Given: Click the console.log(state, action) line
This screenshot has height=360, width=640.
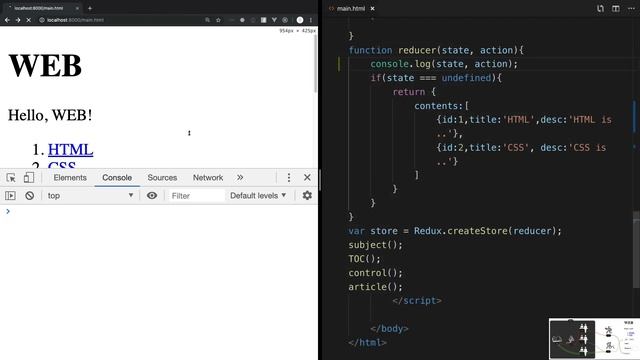Looking at the screenshot, I should tap(444, 64).
